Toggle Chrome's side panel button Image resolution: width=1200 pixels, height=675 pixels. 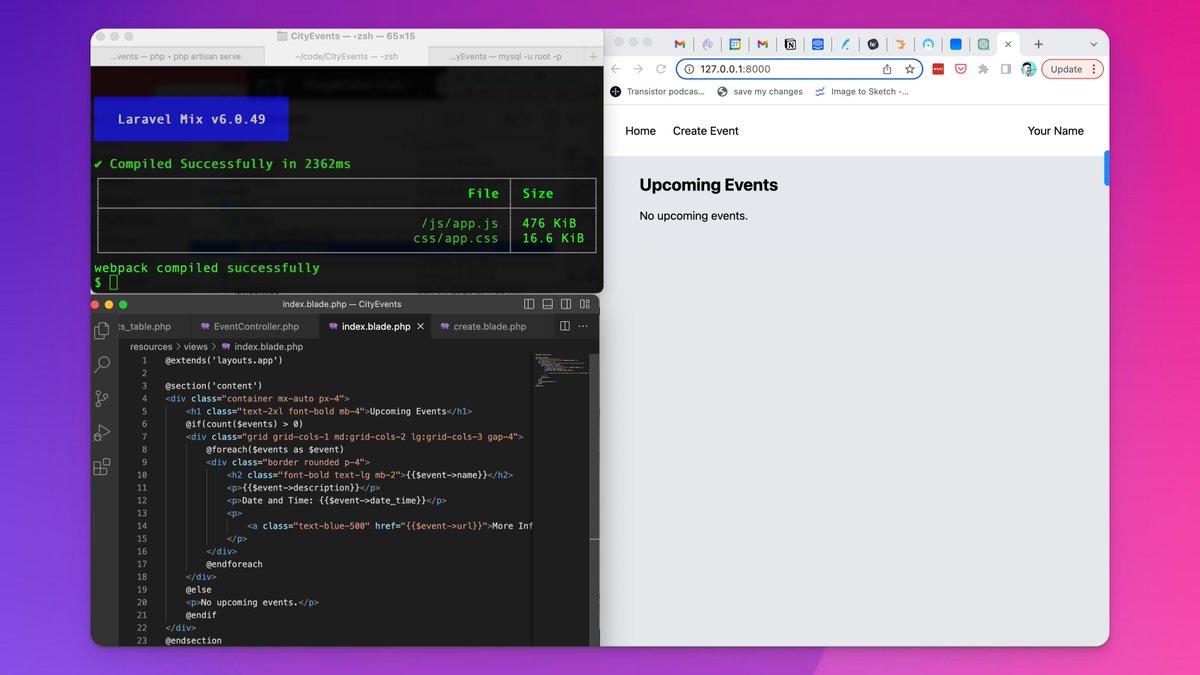click(1005, 69)
